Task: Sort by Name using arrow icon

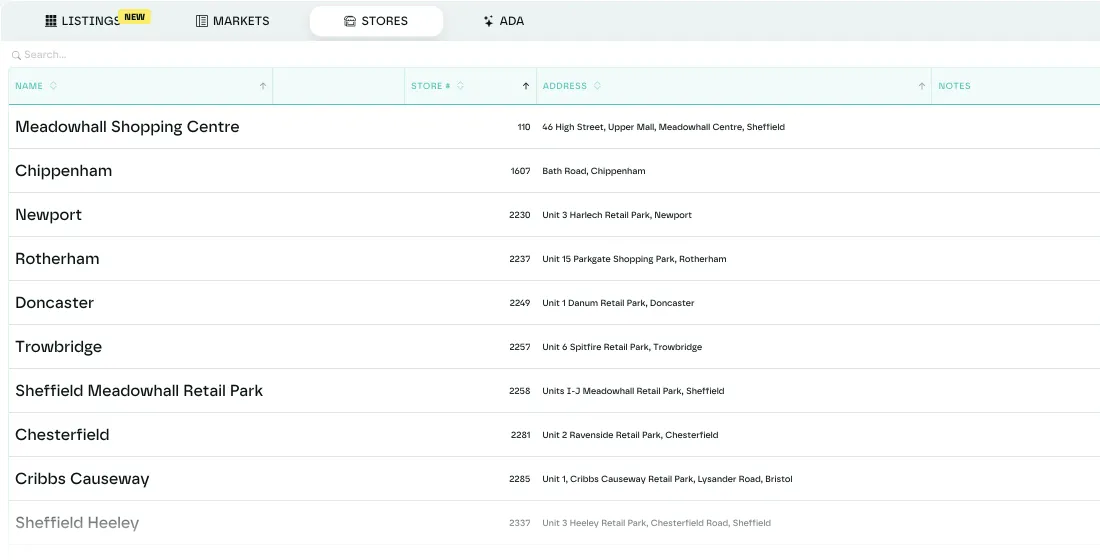Action: point(263,86)
